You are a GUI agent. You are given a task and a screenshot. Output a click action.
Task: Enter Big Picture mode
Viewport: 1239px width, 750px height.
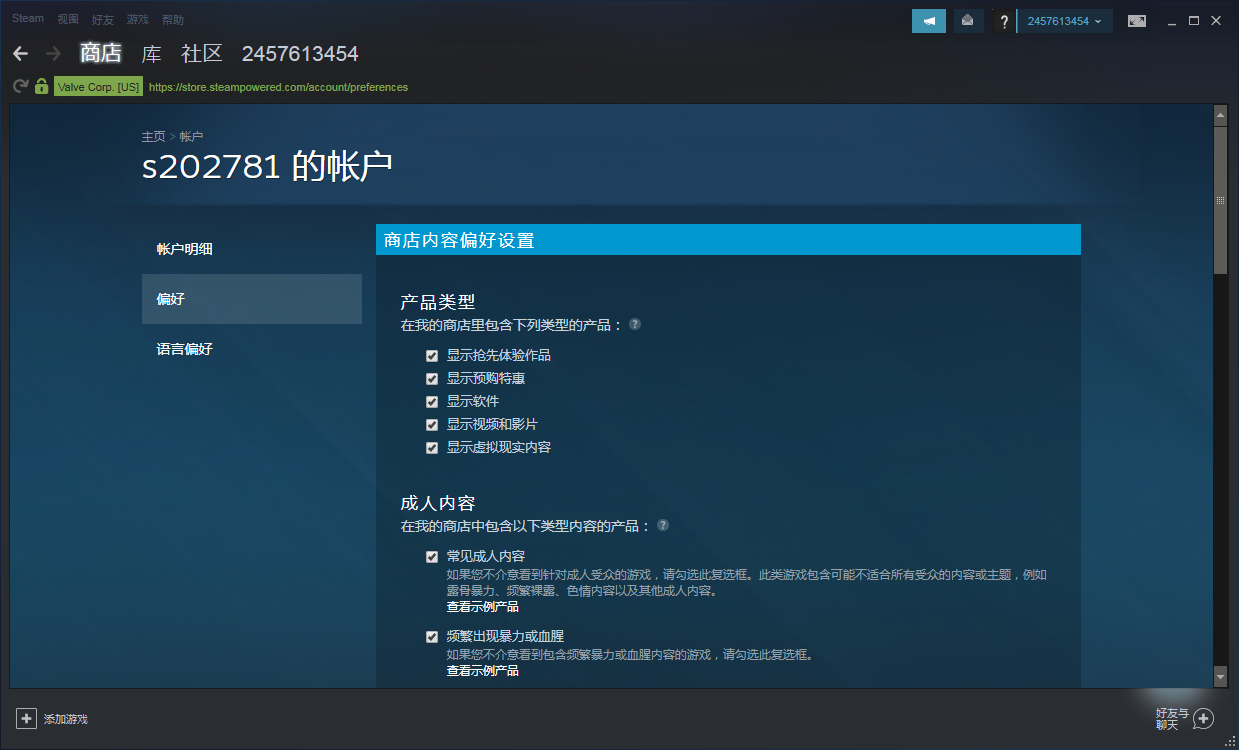click(x=1137, y=21)
